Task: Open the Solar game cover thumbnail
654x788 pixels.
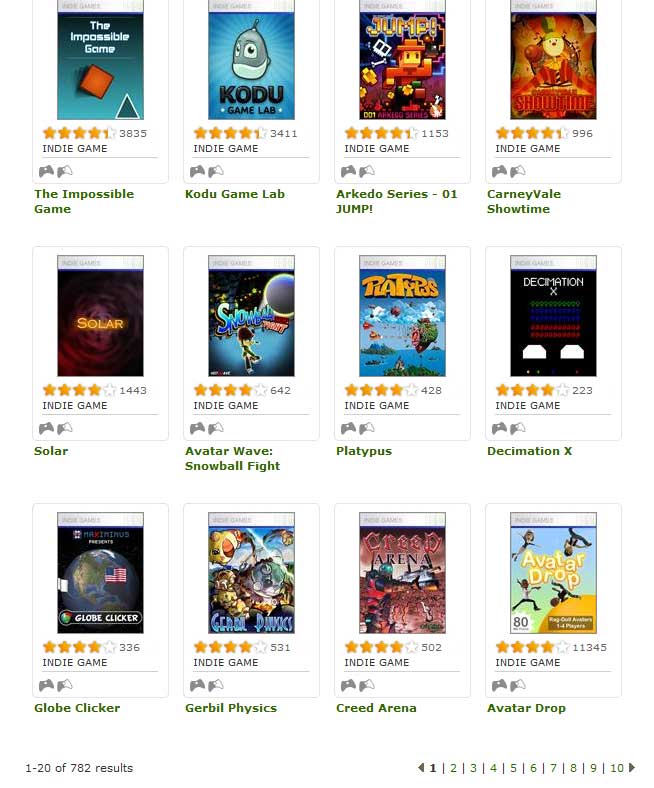Action: pos(101,316)
